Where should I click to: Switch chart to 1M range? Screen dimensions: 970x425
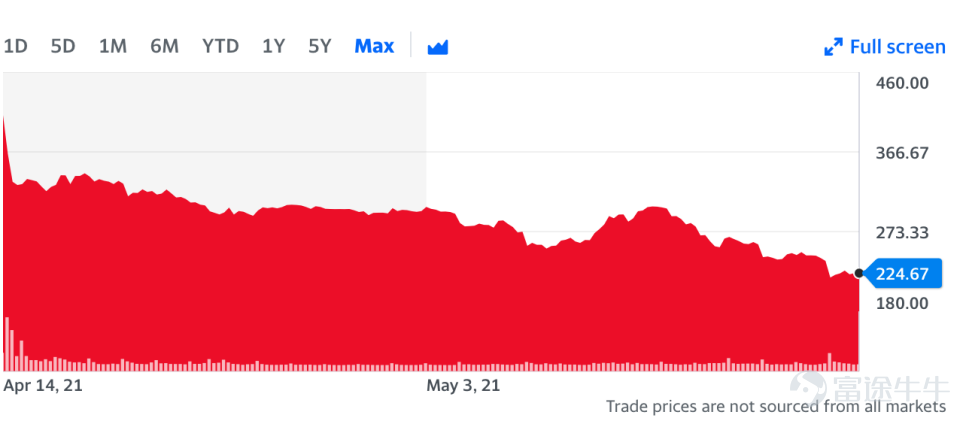pos(113,46)
